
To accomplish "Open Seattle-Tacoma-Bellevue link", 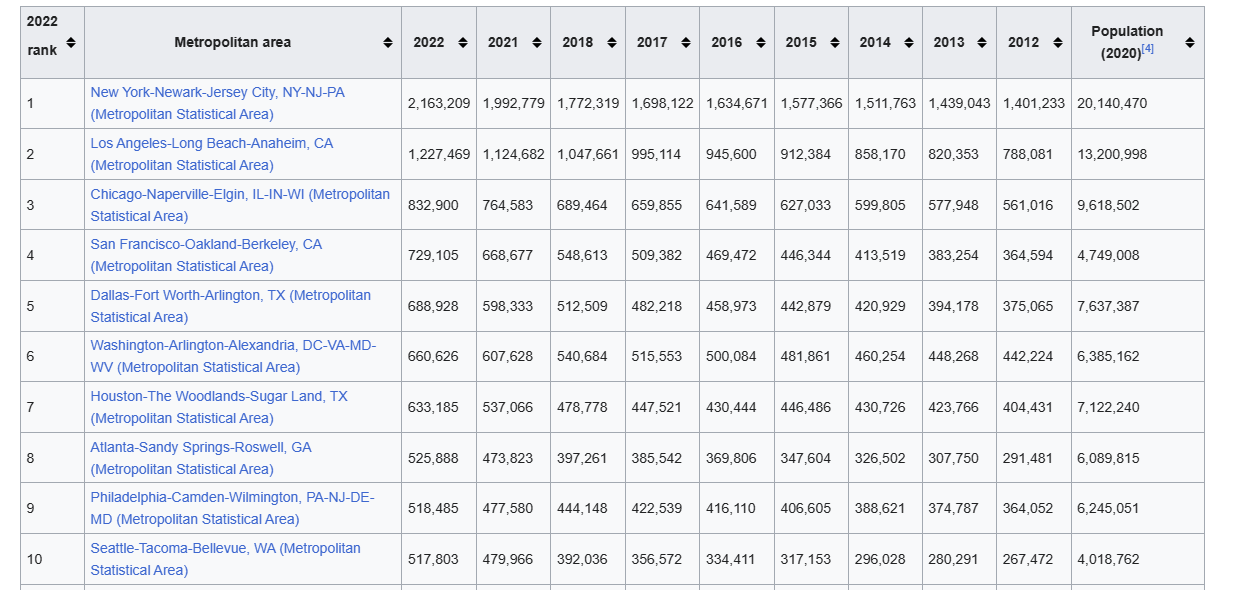I will [x=225, y=559].
